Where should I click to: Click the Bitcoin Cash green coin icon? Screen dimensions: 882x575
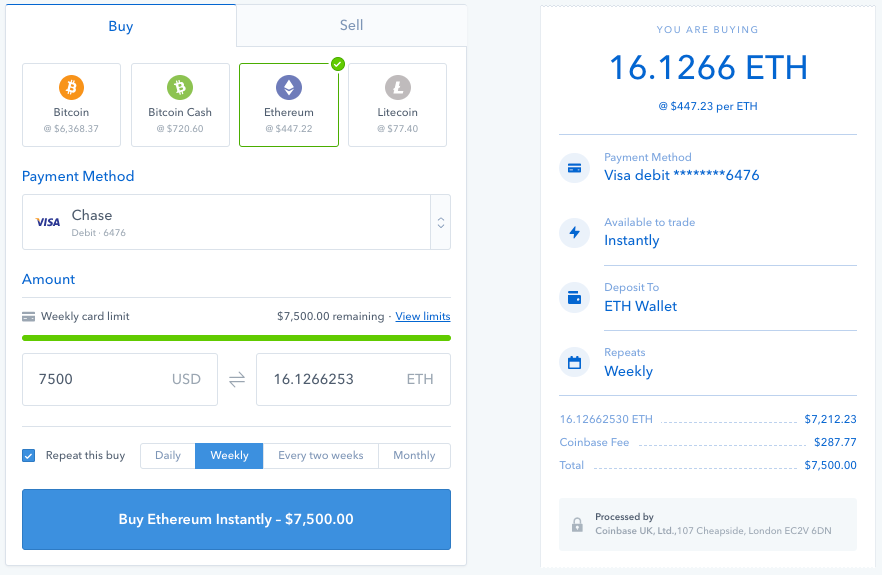pos(180,88)
